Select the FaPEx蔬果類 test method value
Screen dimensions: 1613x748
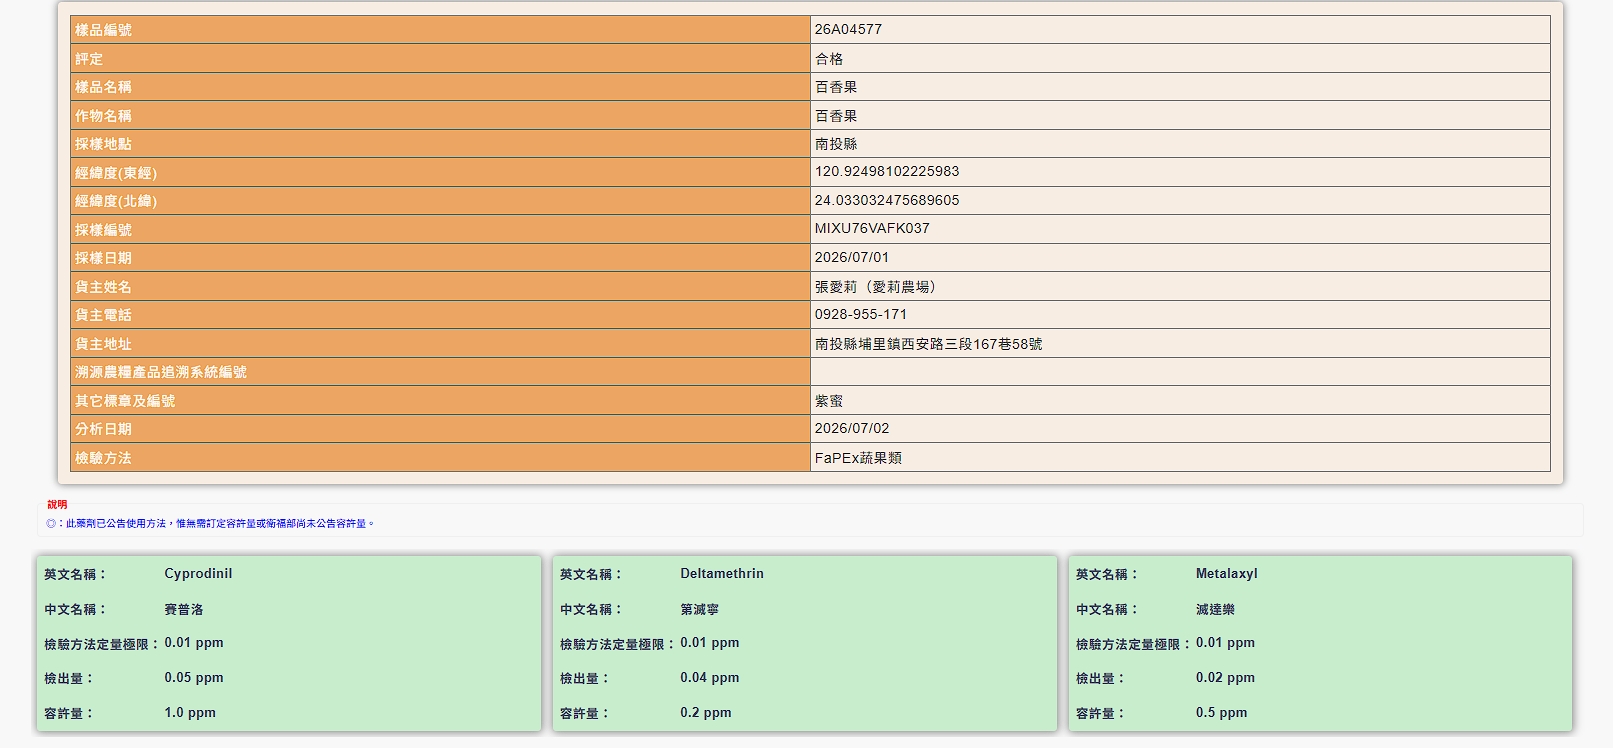pos(858,457)
